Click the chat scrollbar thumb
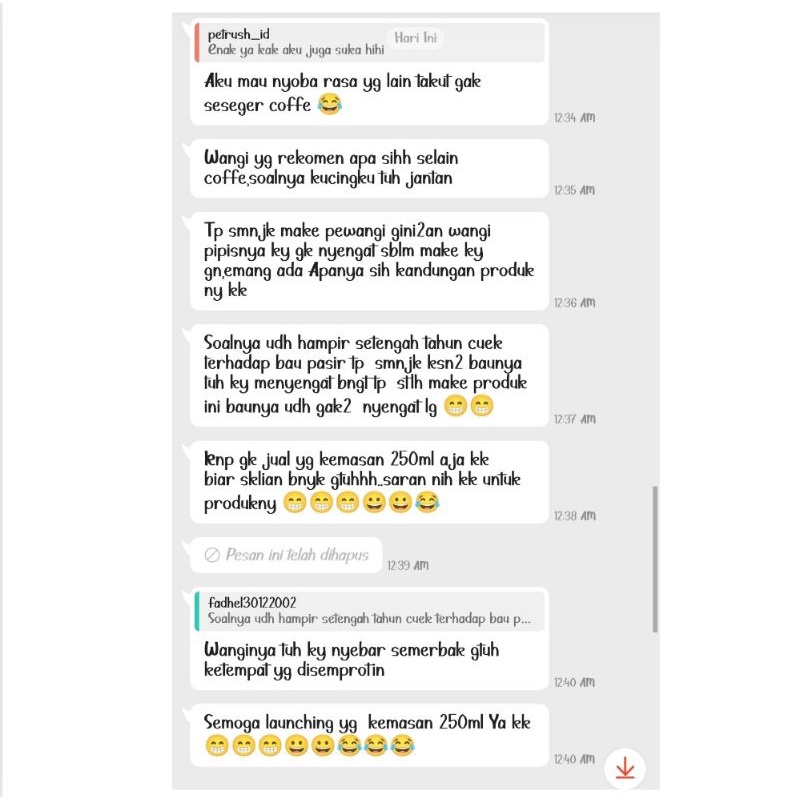Image resolution: width=800 pixels, height=800 pixels. click(x=655, y=559)
